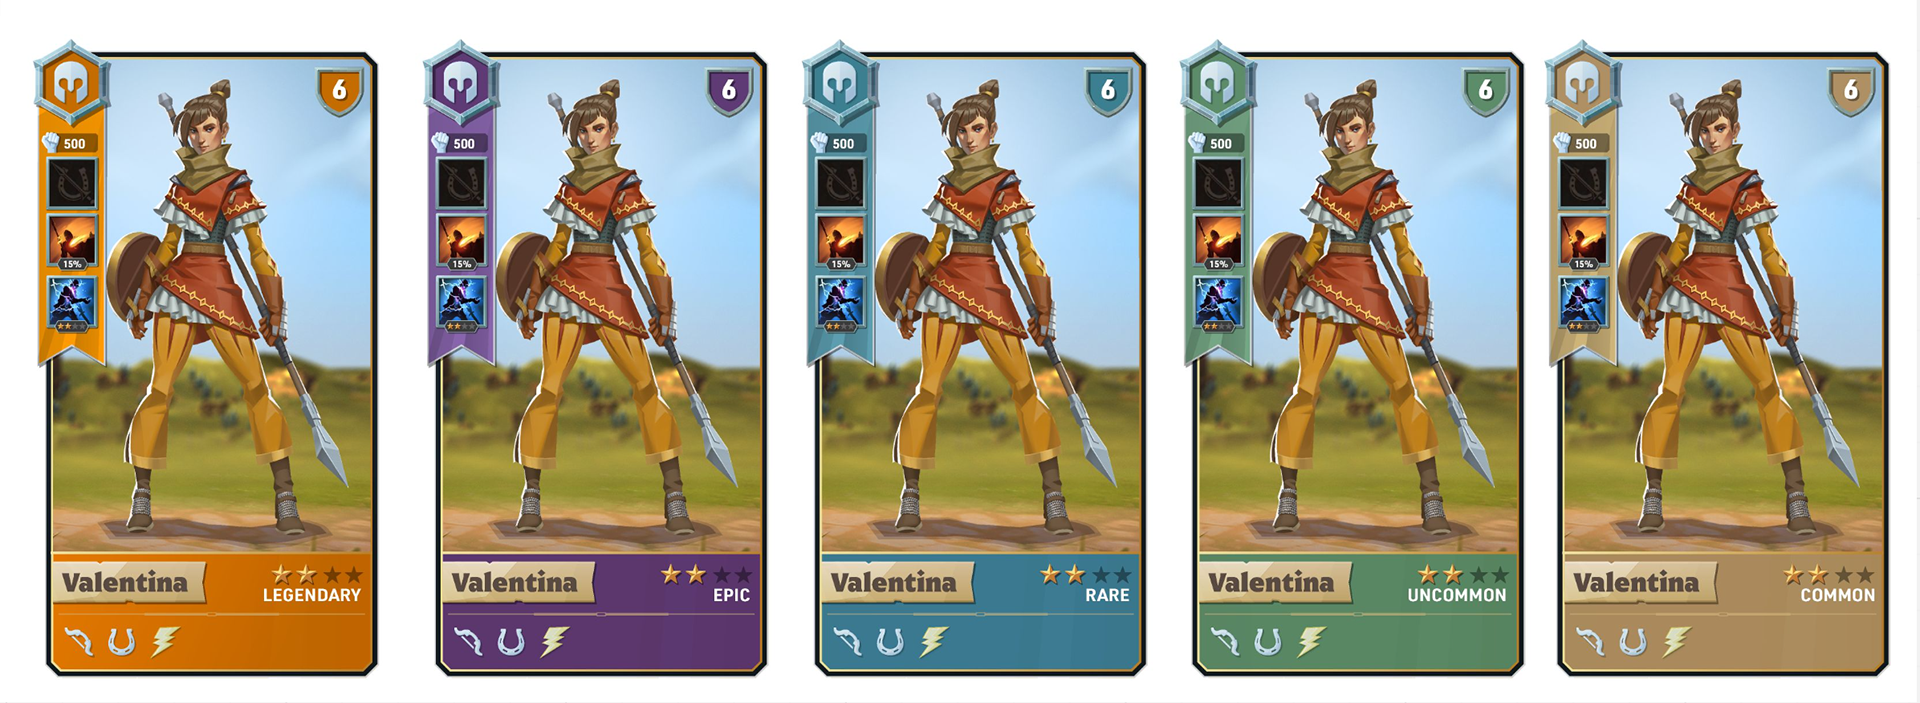
Task: Click the horseshoe trait icon on the Common card
Action: click(x=1633, y=641)
